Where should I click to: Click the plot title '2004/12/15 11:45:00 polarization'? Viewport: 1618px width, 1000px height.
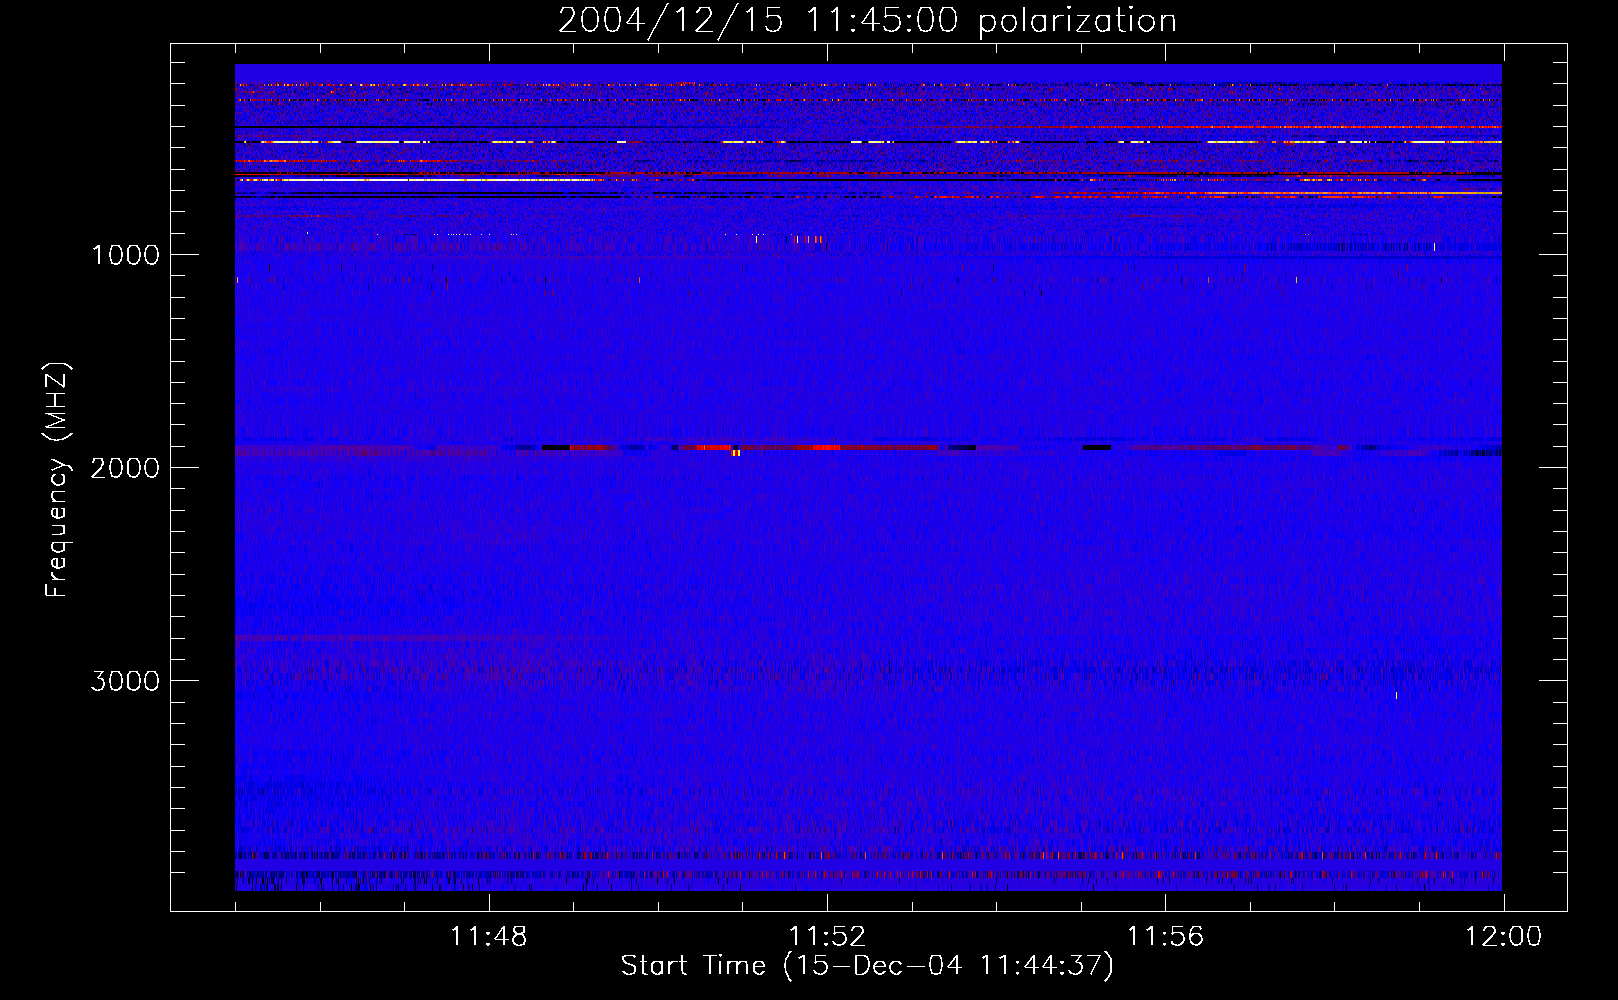[867, 21]
